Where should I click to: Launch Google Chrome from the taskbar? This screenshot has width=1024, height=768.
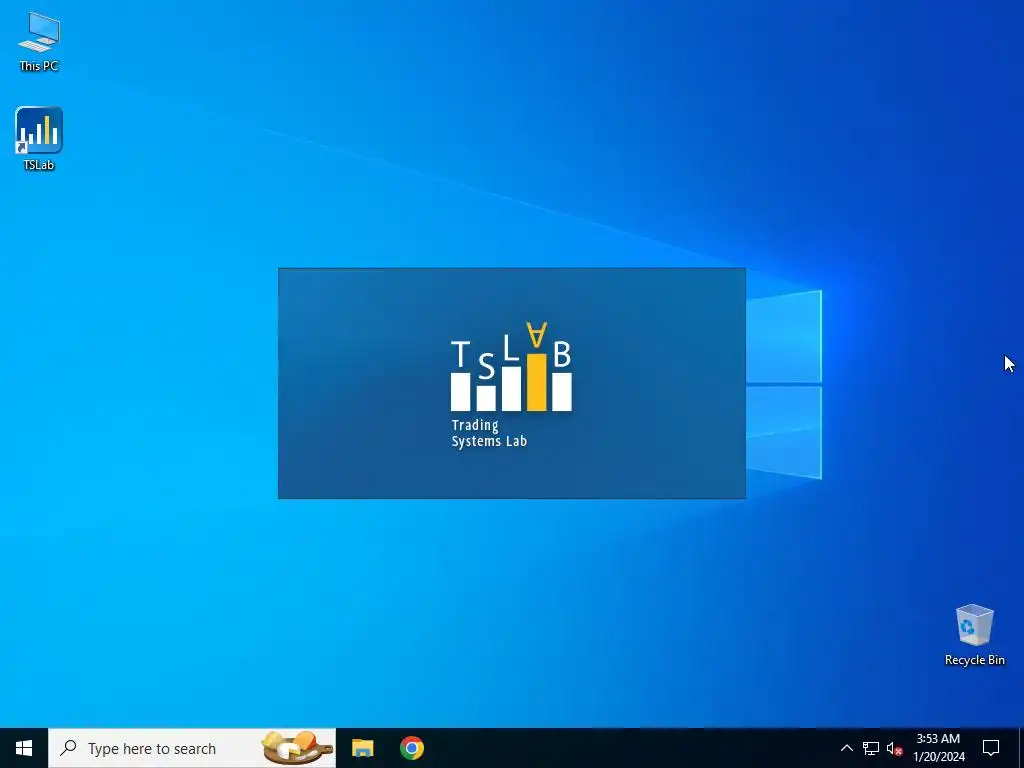tap(412, 748)
